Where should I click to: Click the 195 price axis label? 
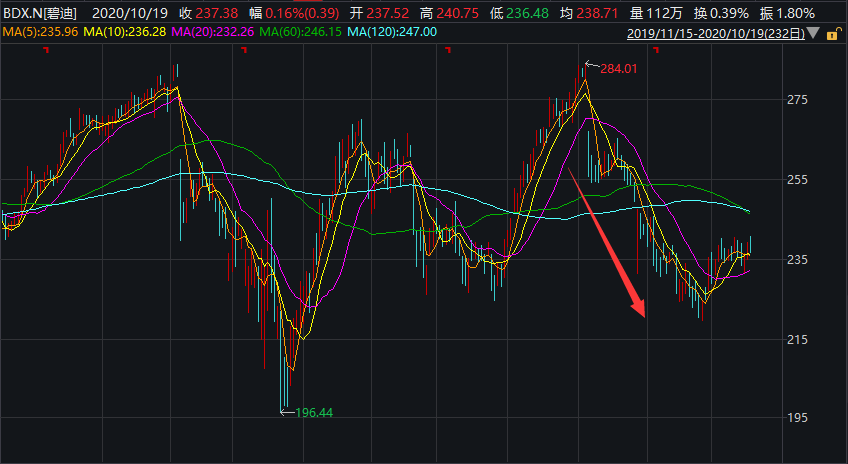(798, 418)
